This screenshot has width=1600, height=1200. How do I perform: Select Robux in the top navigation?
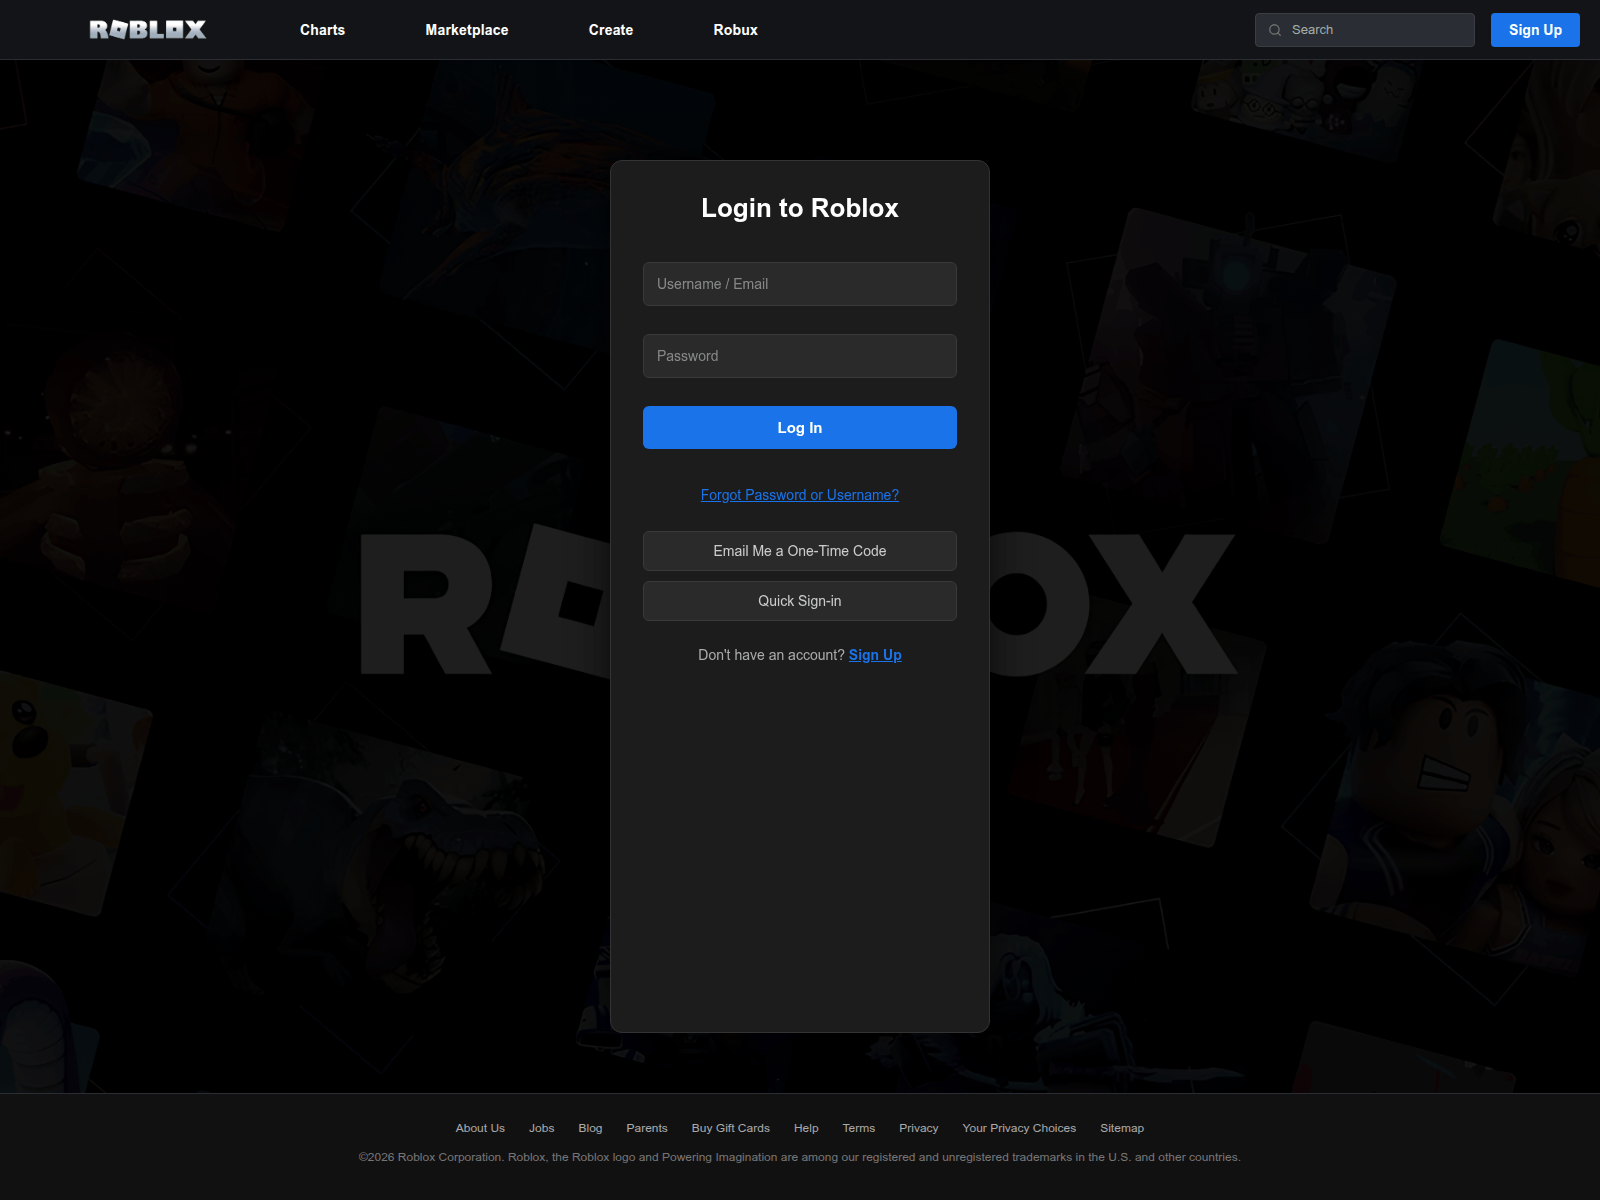735,30
